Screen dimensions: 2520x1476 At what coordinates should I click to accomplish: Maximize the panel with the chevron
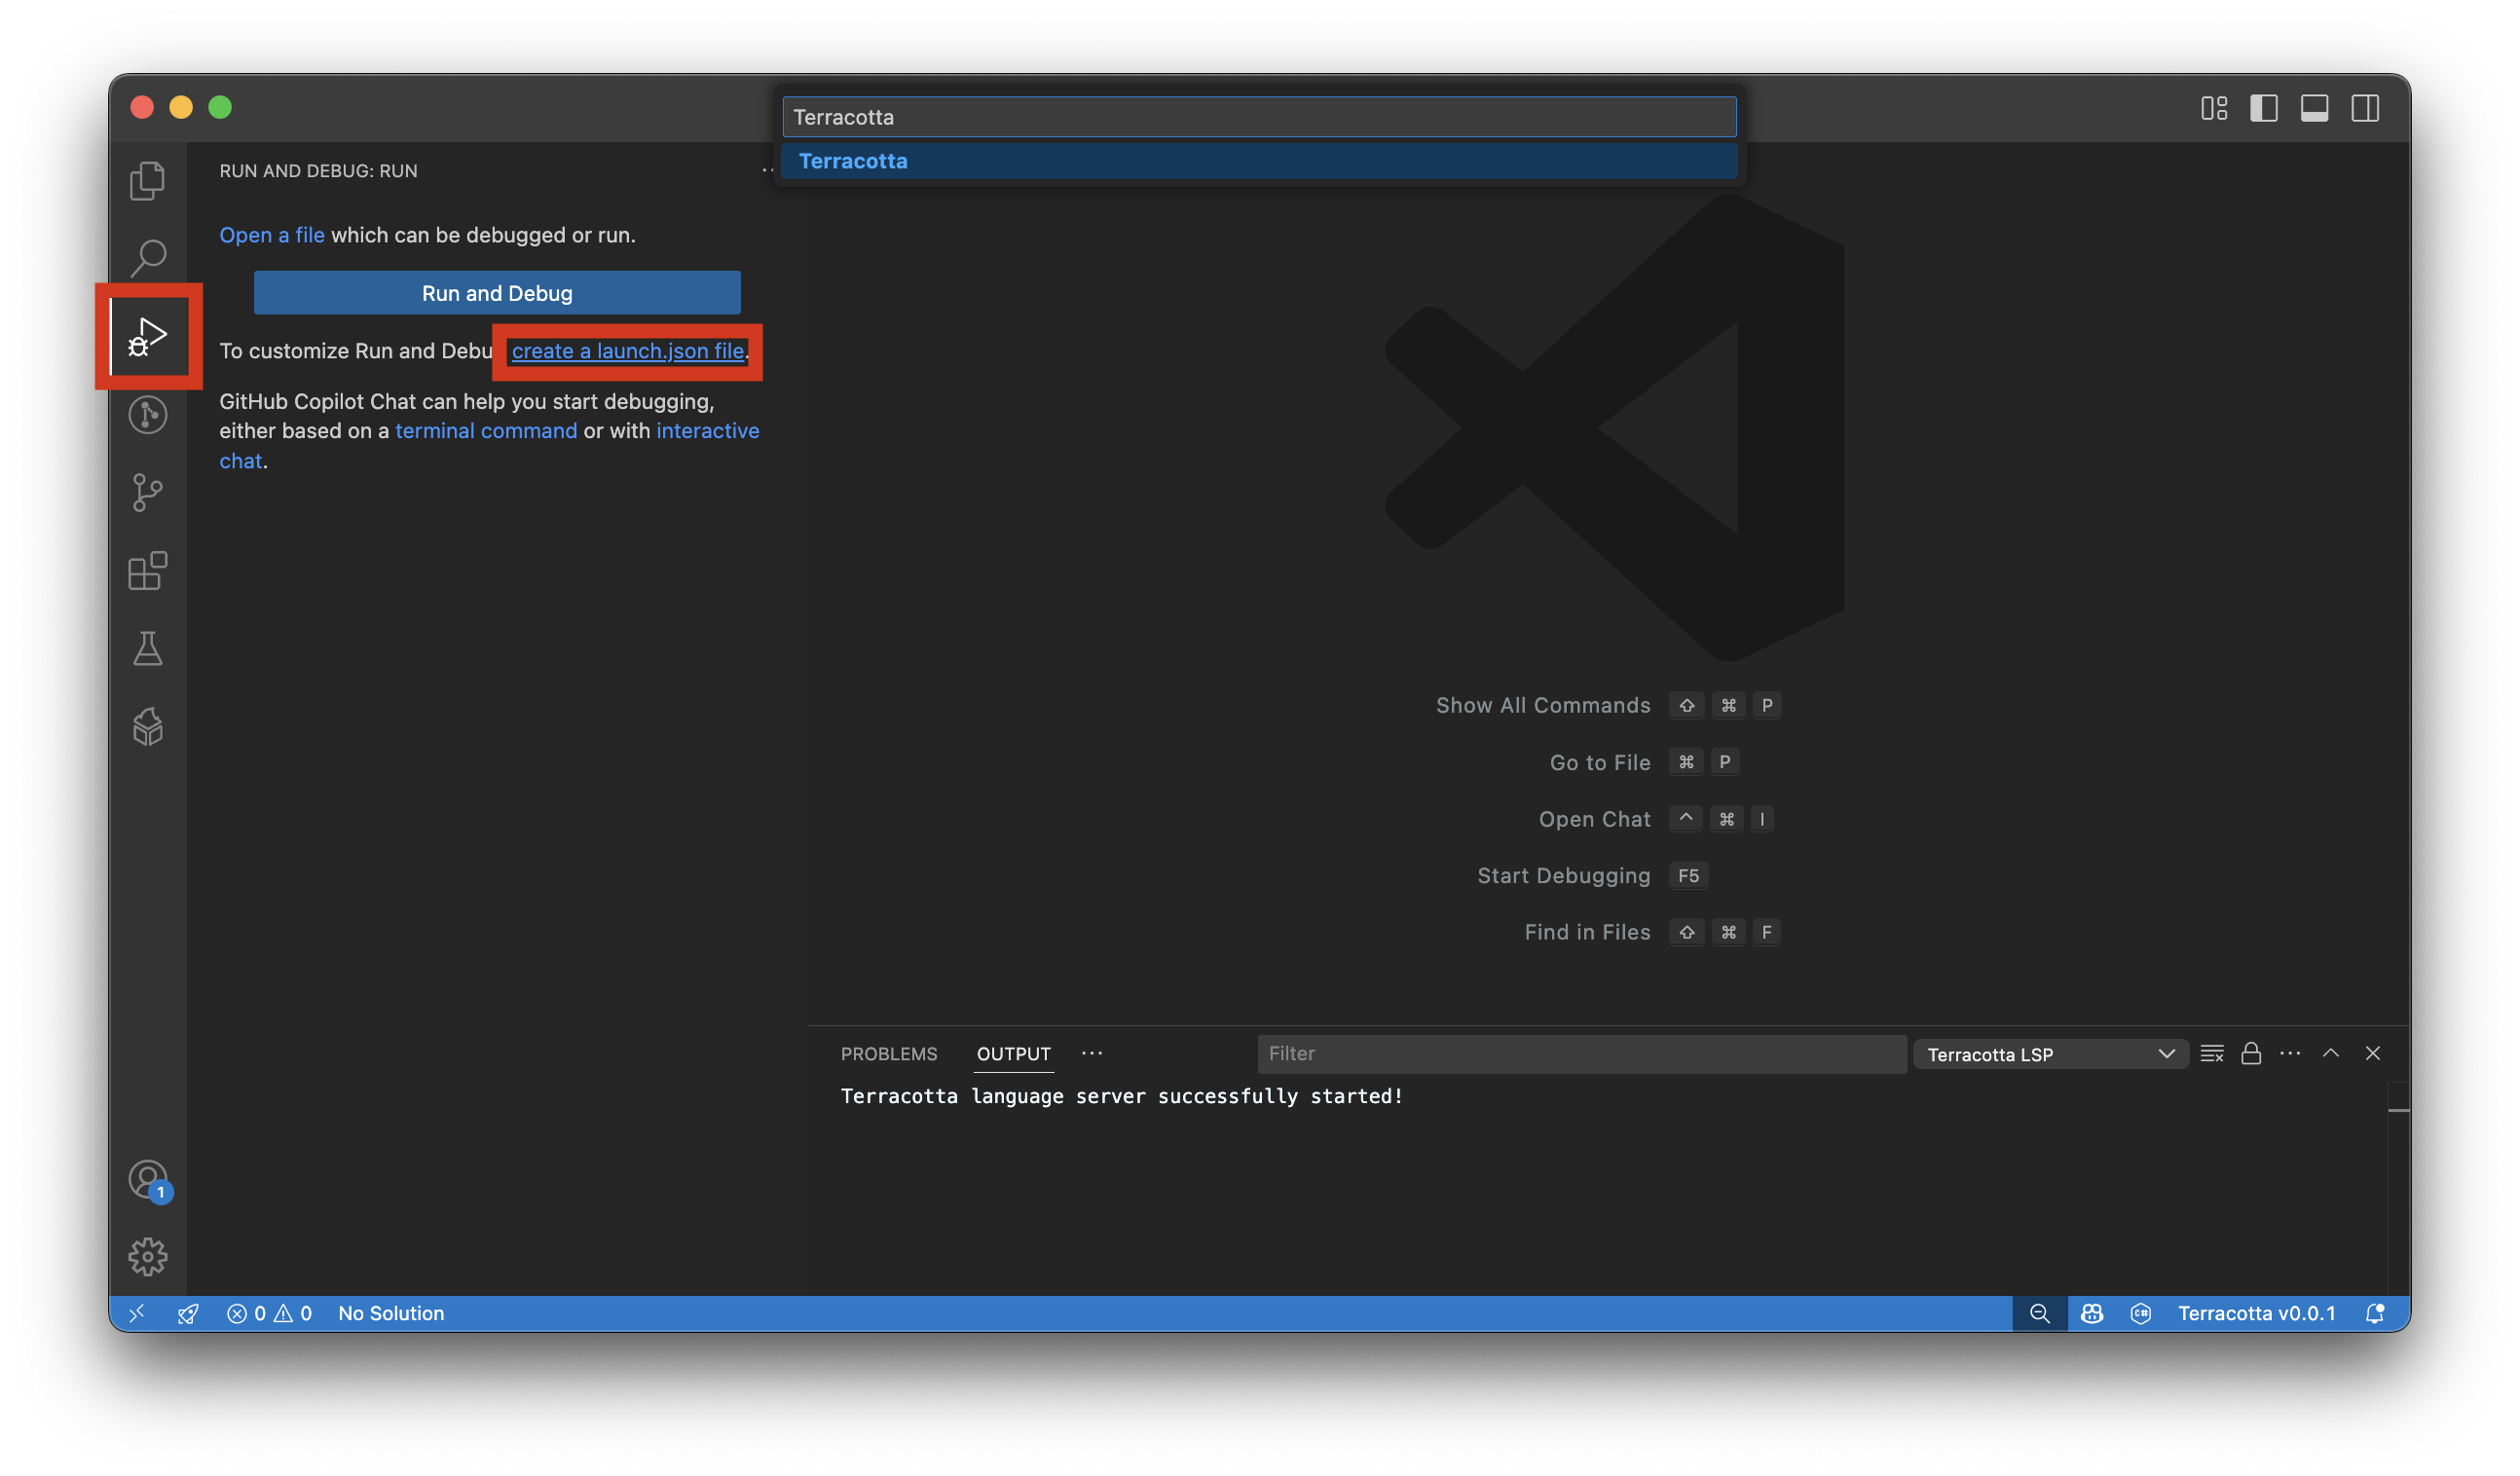pos(2331,1053)
